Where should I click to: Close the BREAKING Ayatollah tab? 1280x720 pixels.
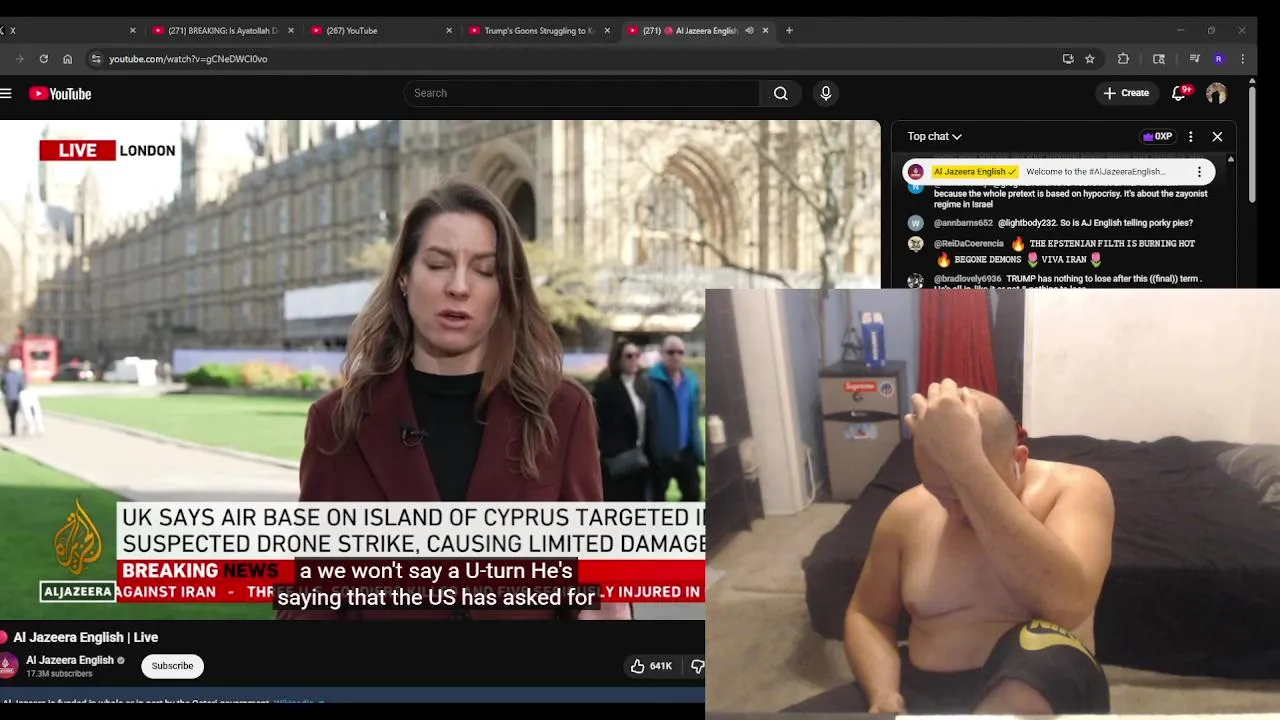pos(291,31)
